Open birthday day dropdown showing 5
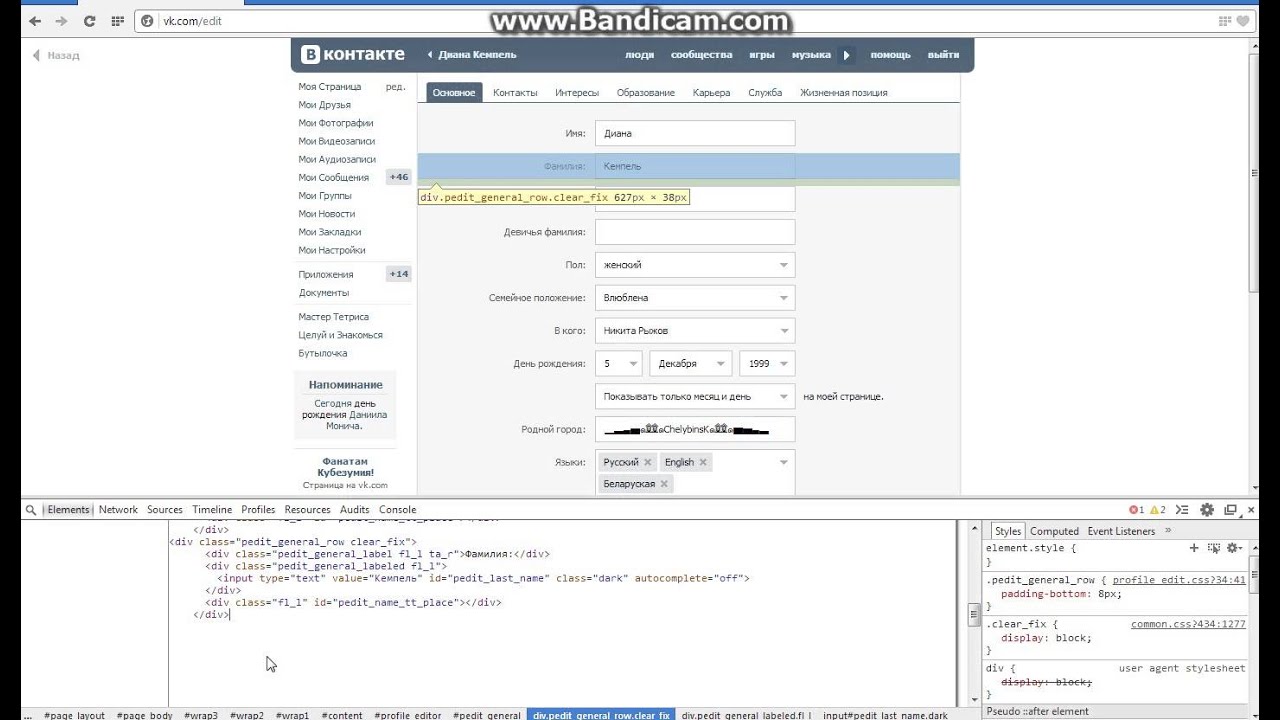This screenshot has width=1280, height=720. coord(619,364)
